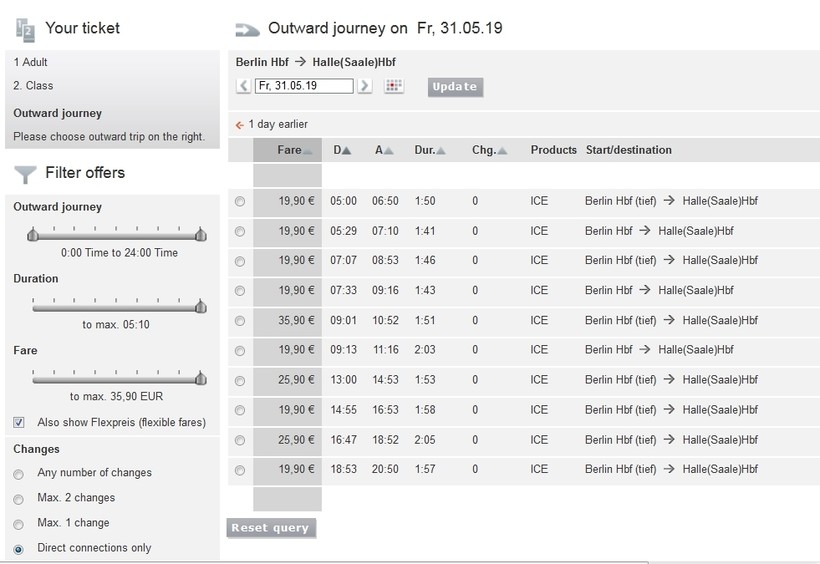The height and width of the screenshot is (564, 820).
Task: Click the Fare slider right handle
Action: coord(200,378)
